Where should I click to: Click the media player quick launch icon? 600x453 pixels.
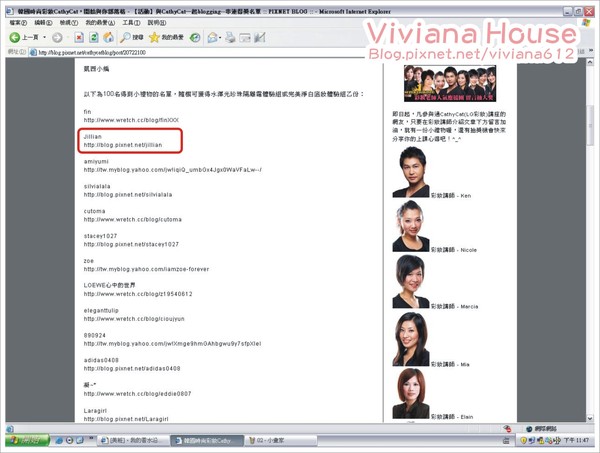pyautogui.click(x=69, y=440)
